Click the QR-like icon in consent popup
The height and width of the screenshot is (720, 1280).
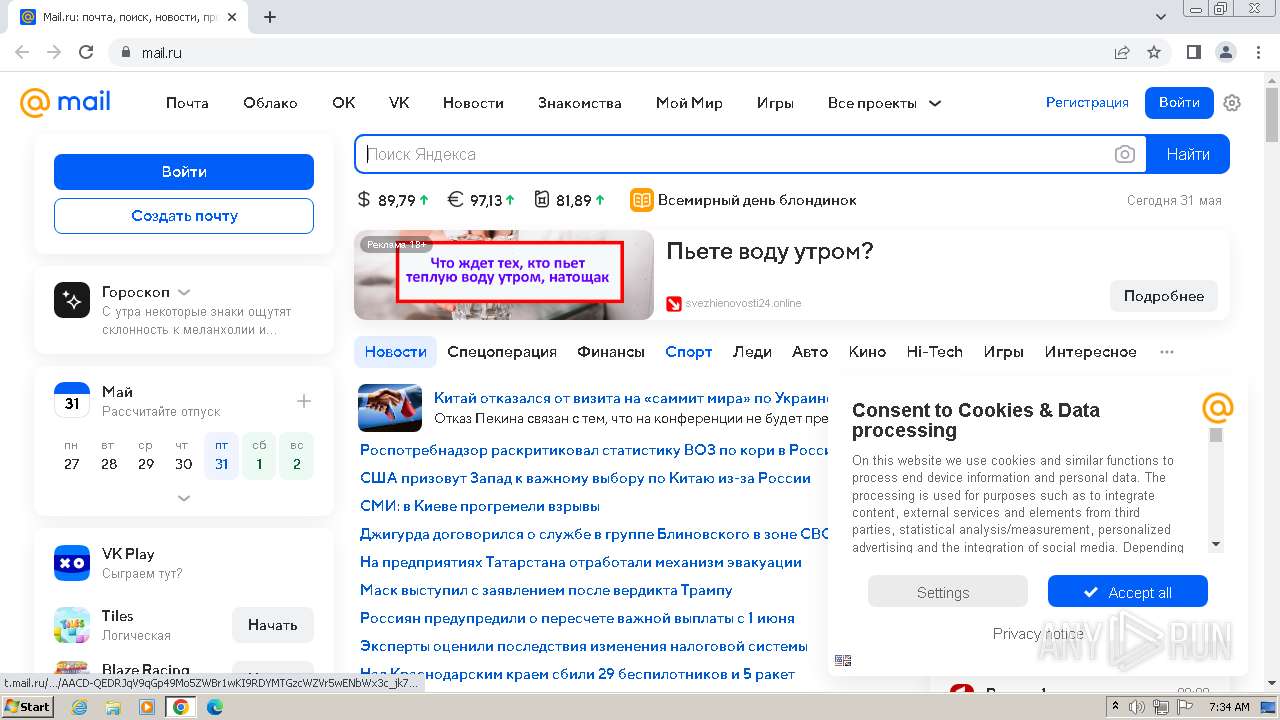843,661
